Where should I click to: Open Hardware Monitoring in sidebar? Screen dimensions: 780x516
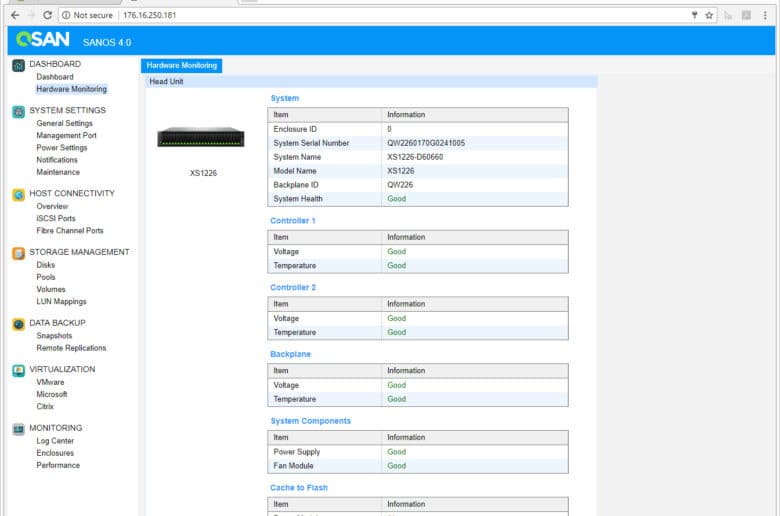click(72, 89)
